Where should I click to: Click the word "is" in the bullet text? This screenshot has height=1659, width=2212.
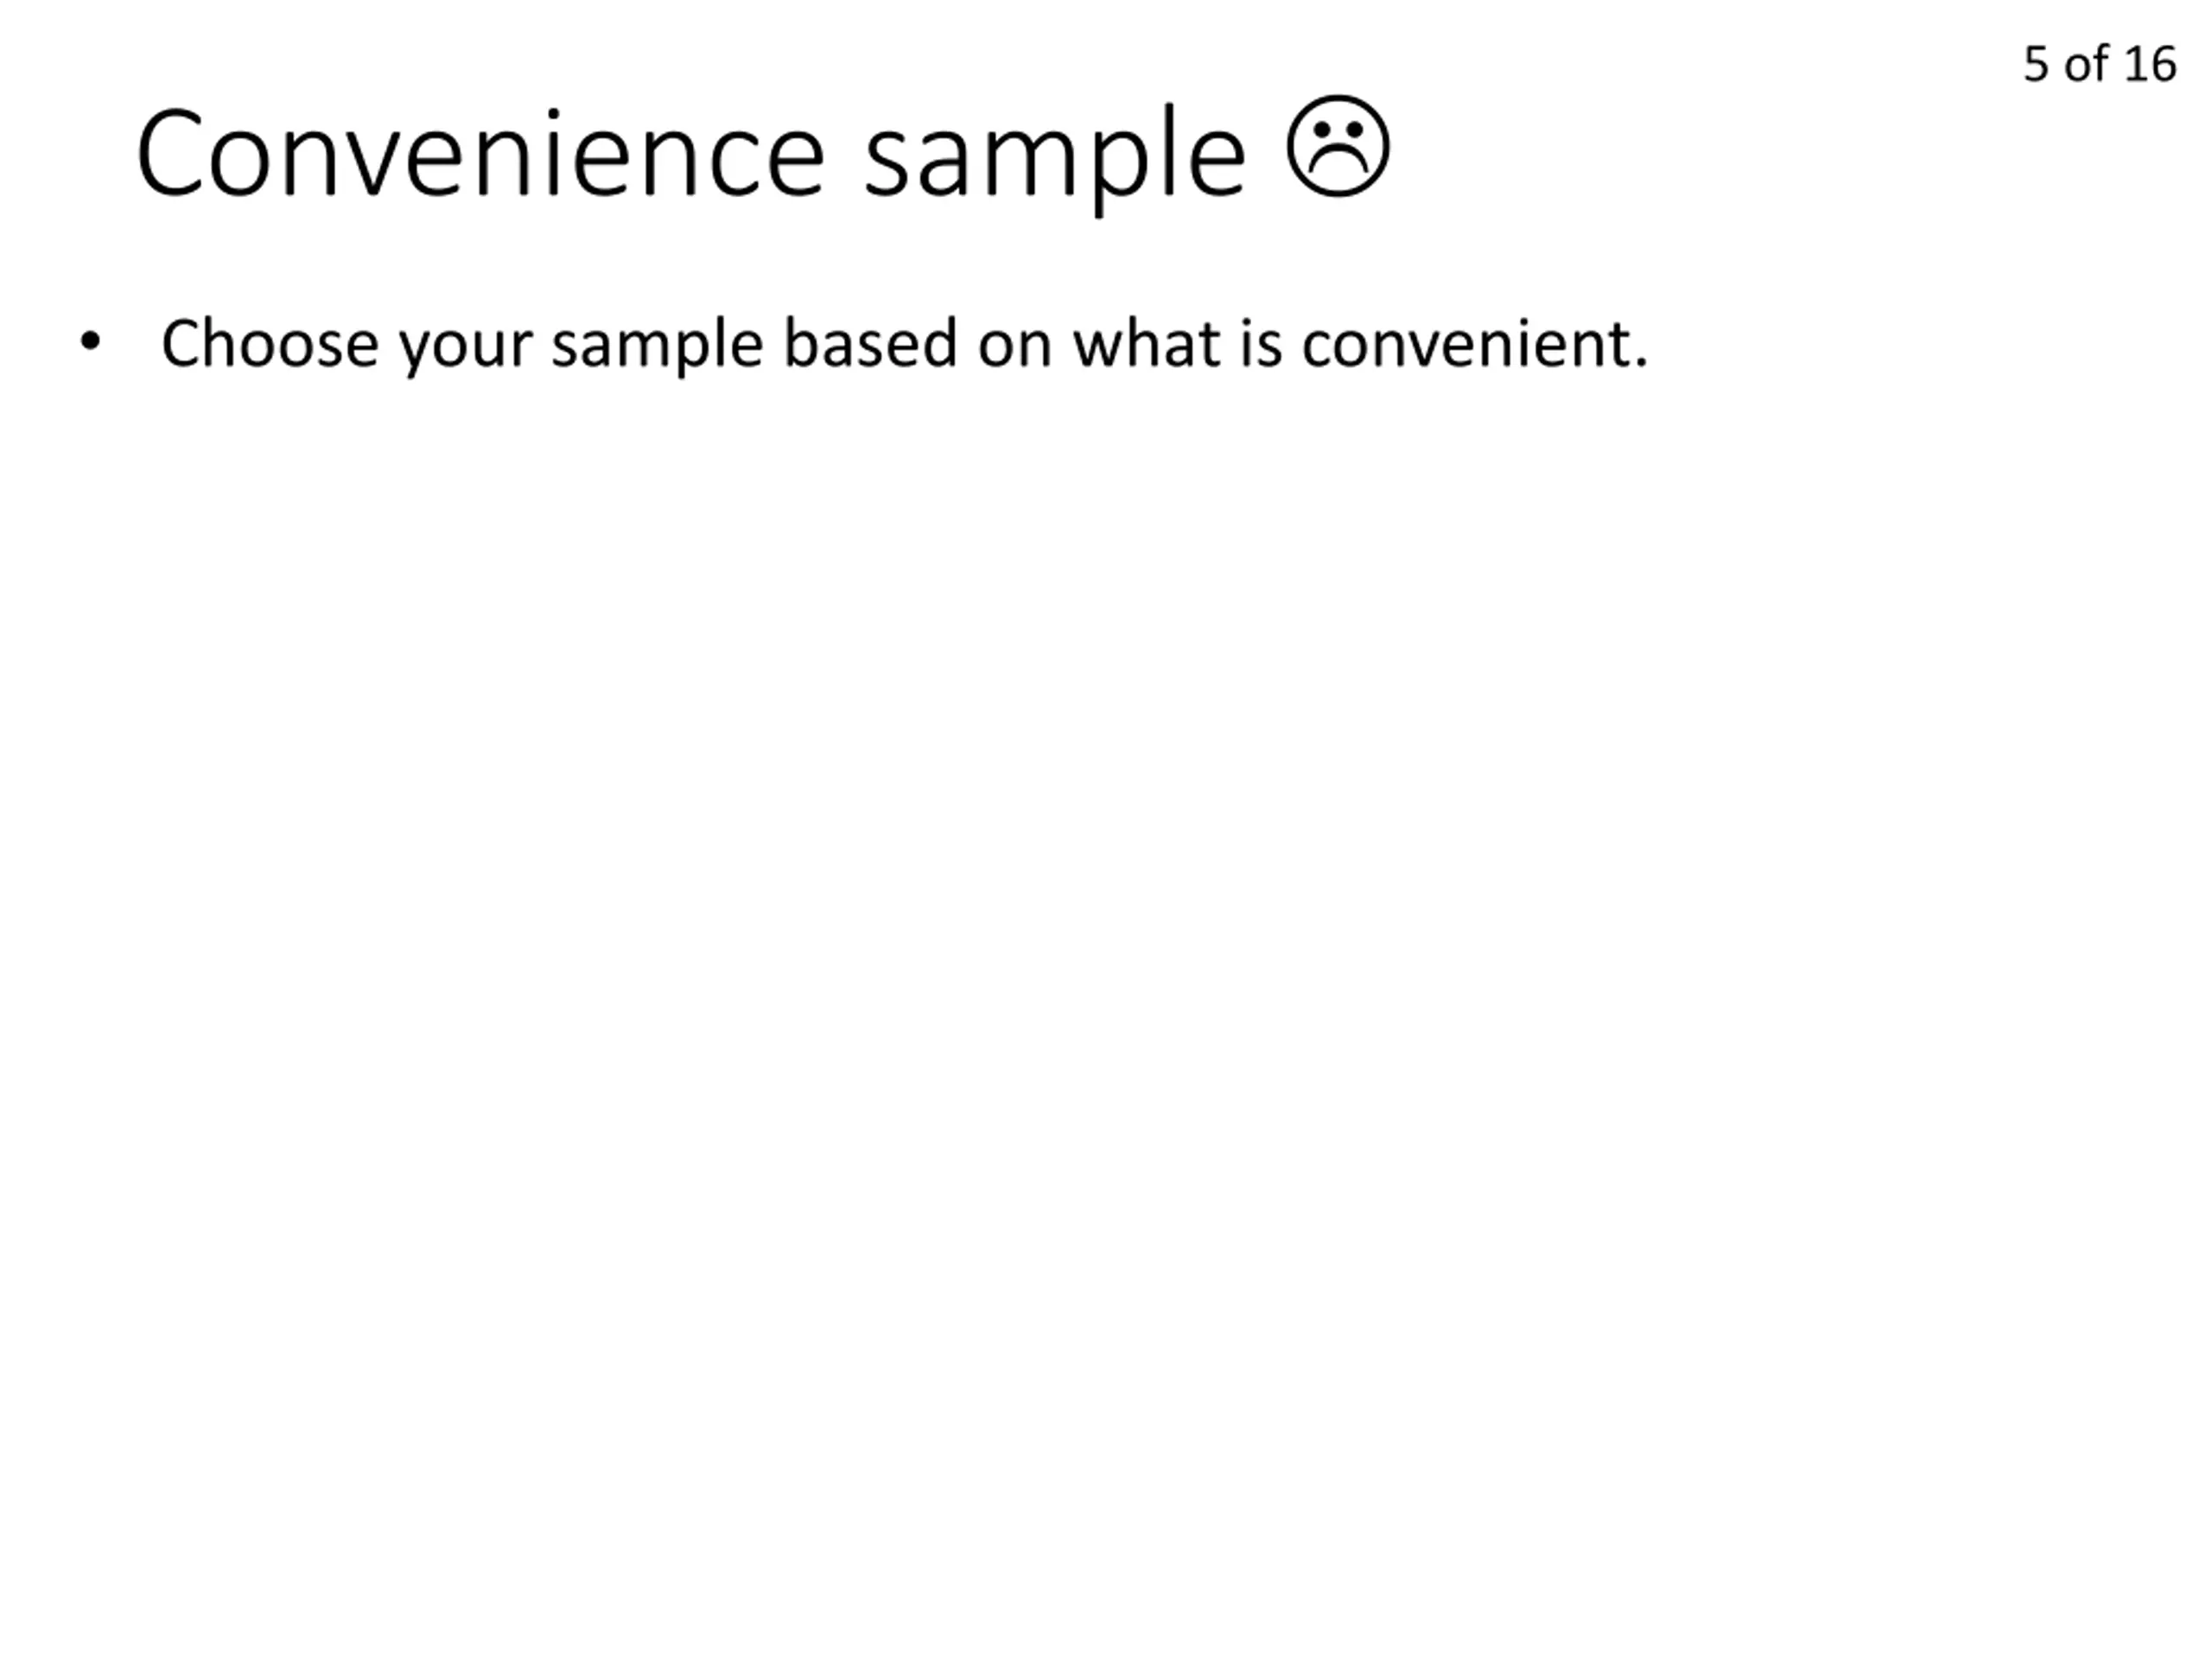pos(1262,343)
